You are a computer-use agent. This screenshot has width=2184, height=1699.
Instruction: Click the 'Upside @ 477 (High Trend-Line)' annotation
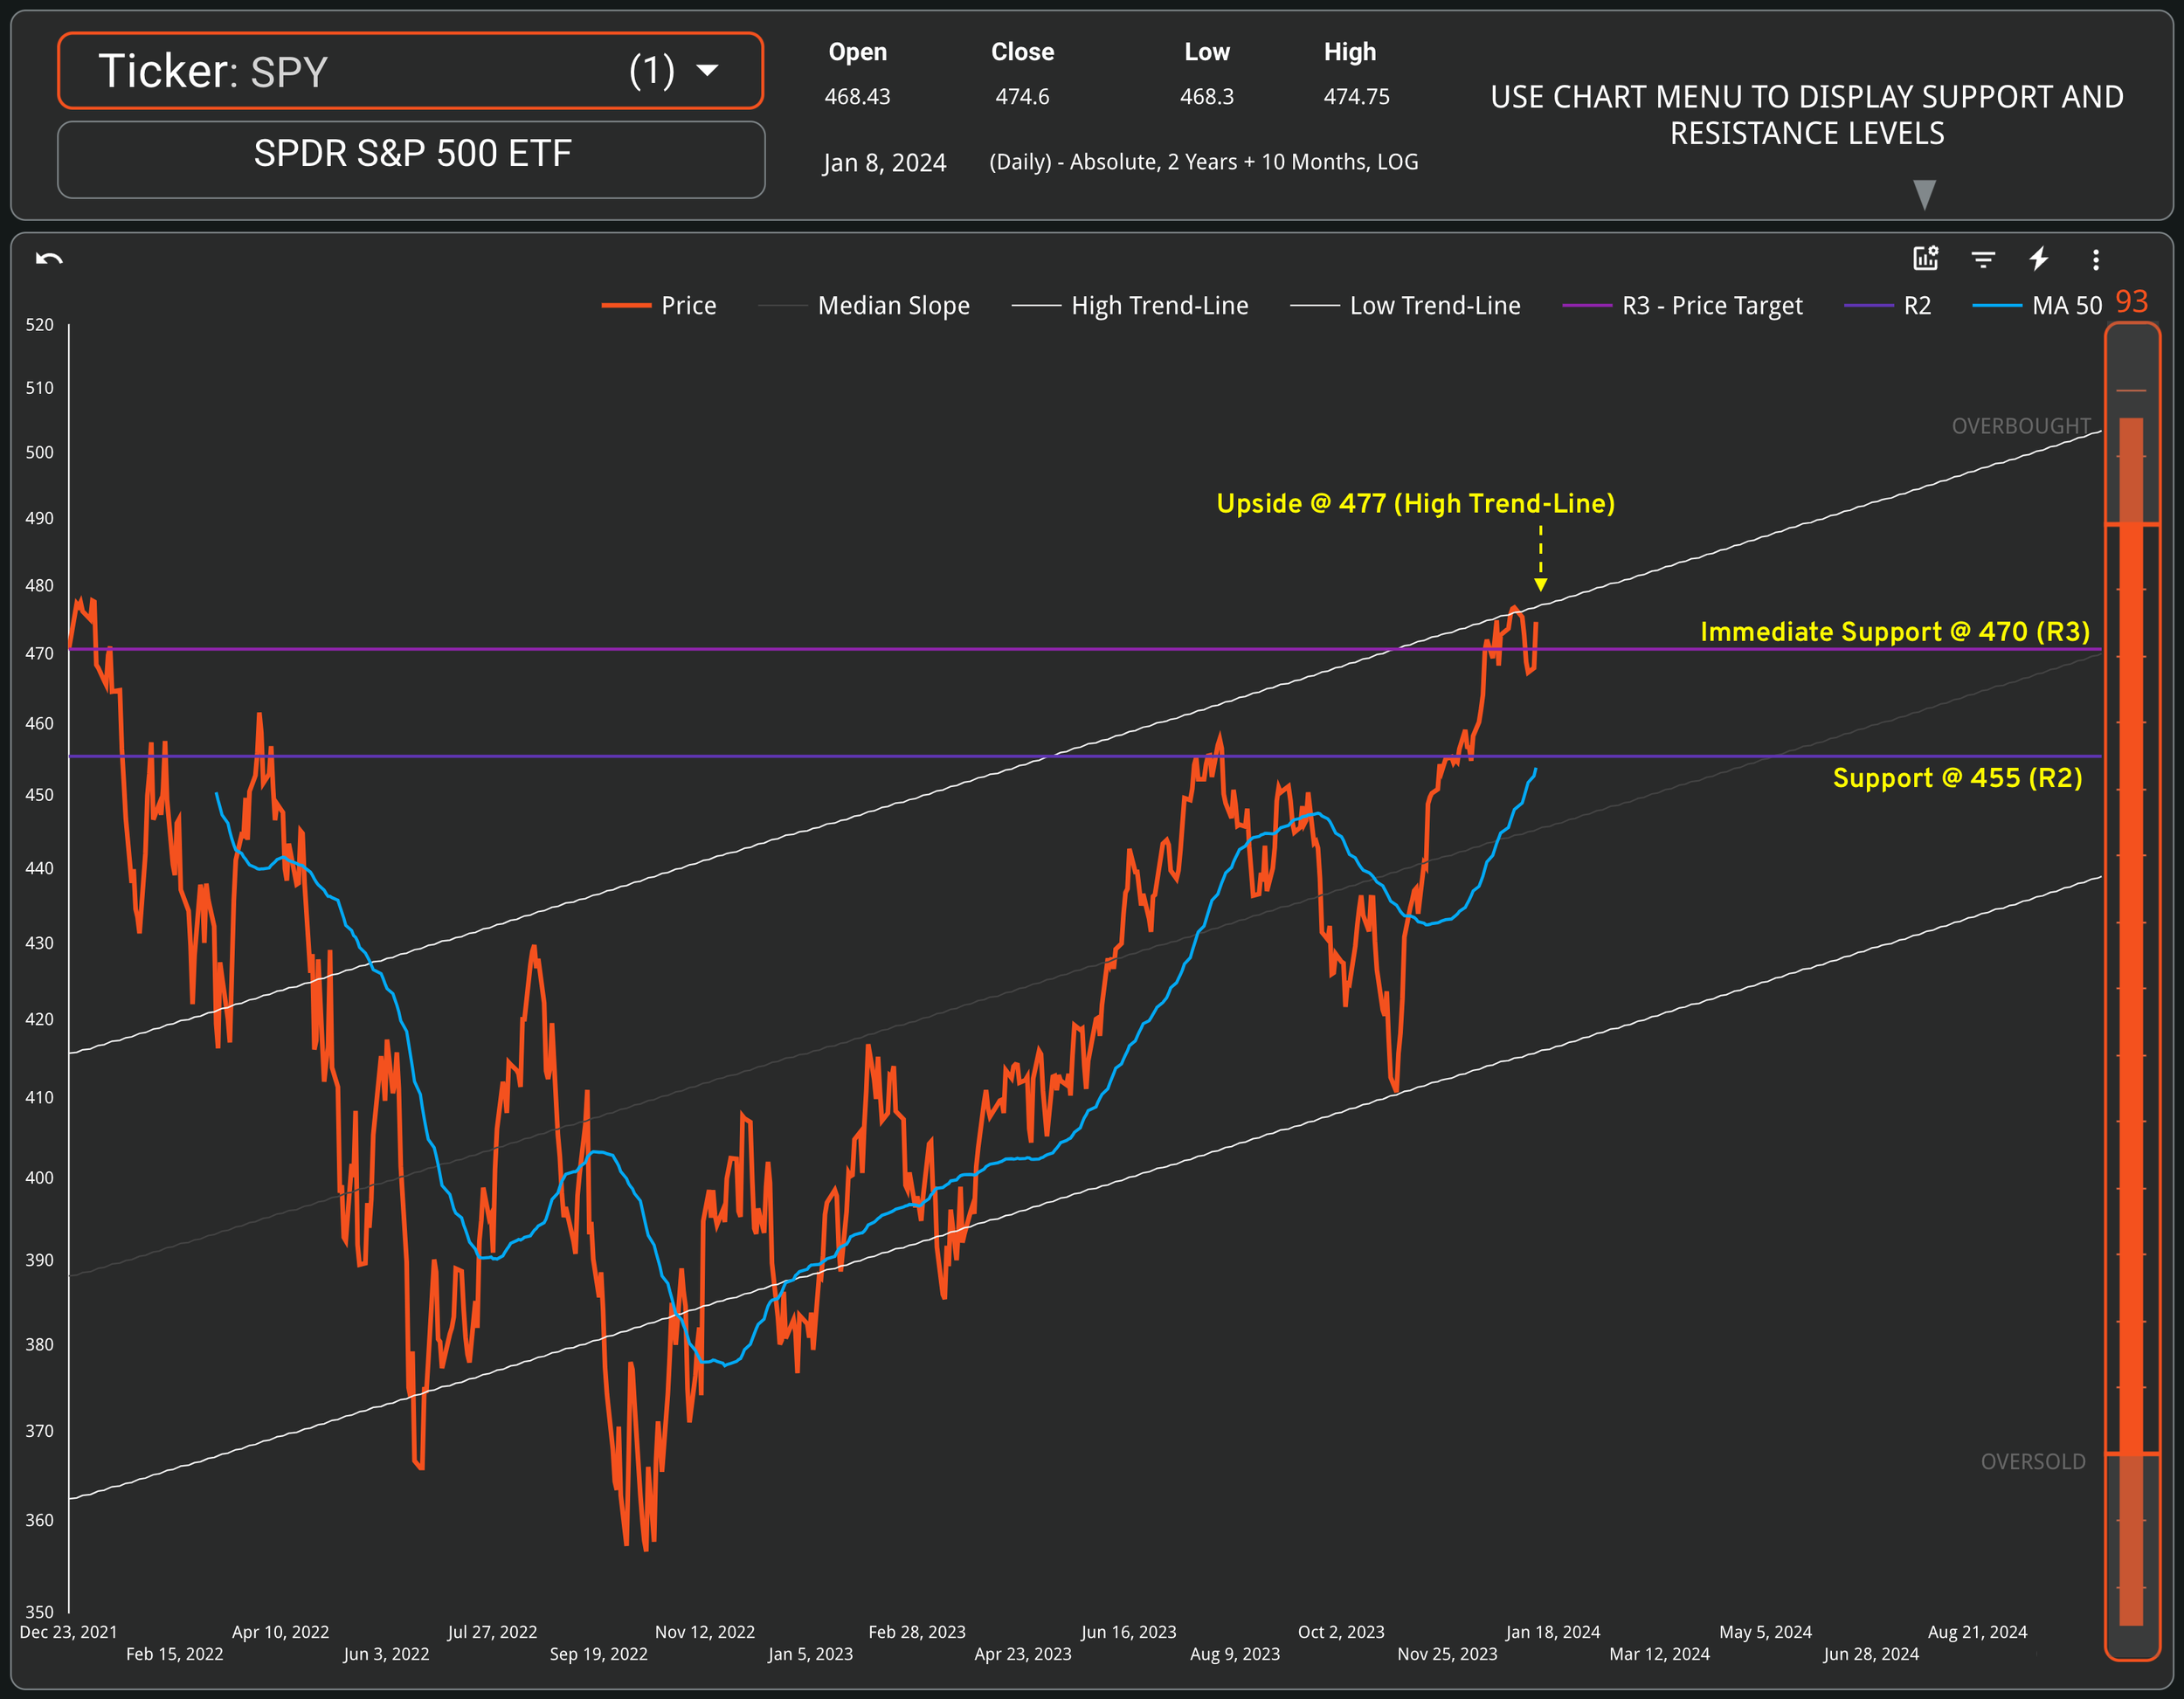coord(1415,504)
